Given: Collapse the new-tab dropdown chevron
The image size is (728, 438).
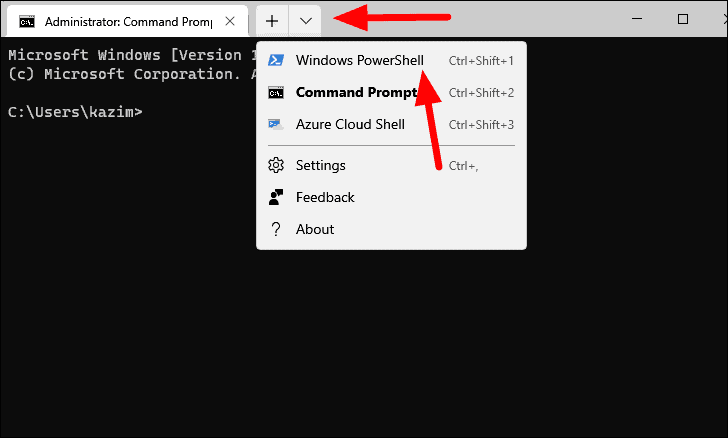Looking at the screenshot, I should pyautogui.click(x=306, y=21).
